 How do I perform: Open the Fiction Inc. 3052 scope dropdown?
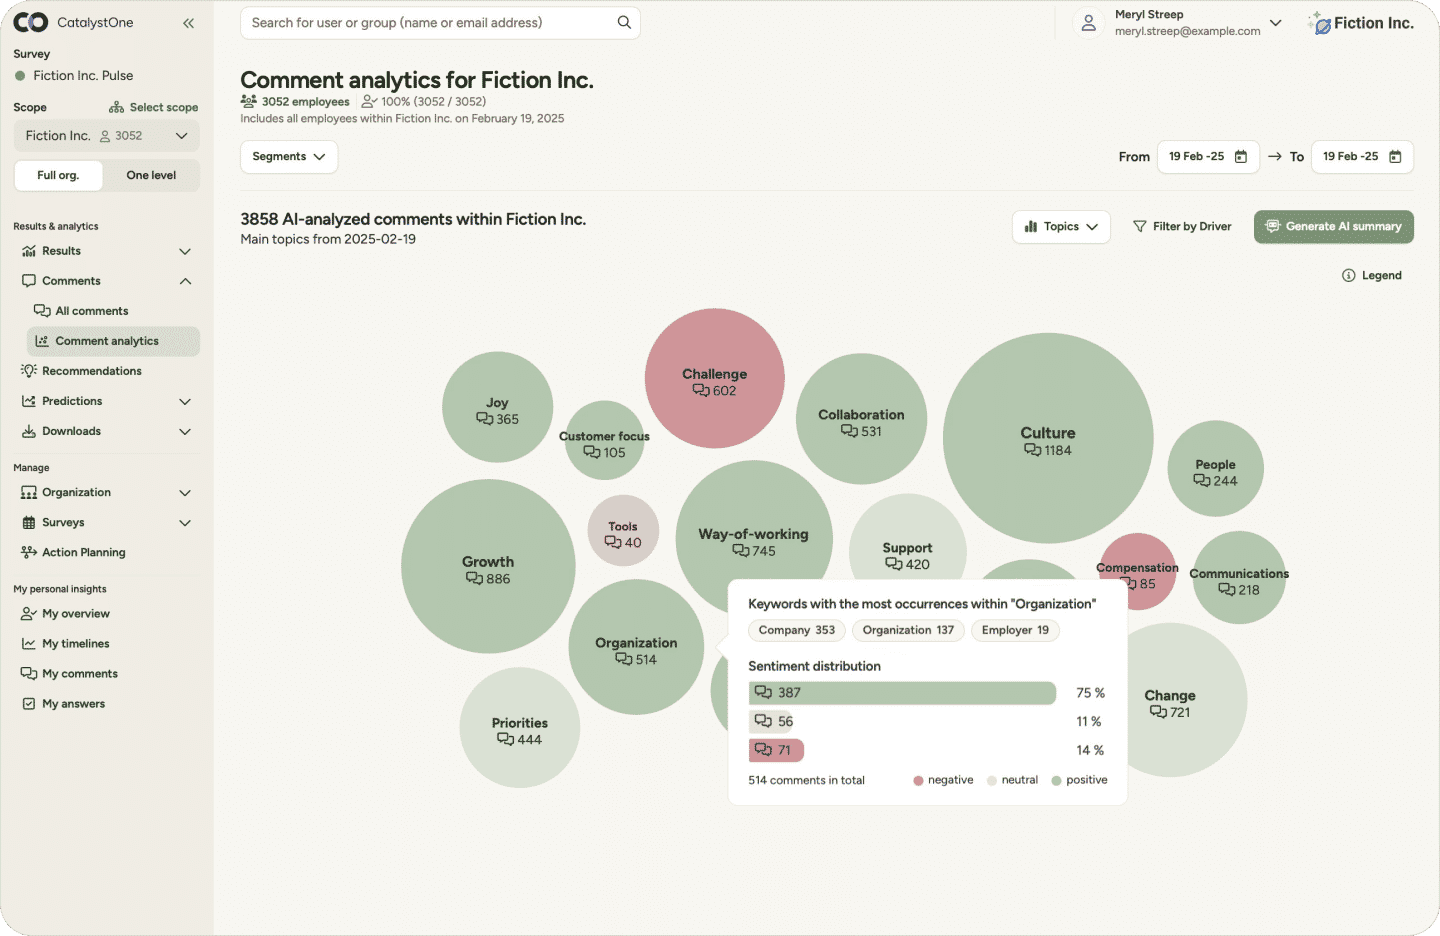point(107,136)
